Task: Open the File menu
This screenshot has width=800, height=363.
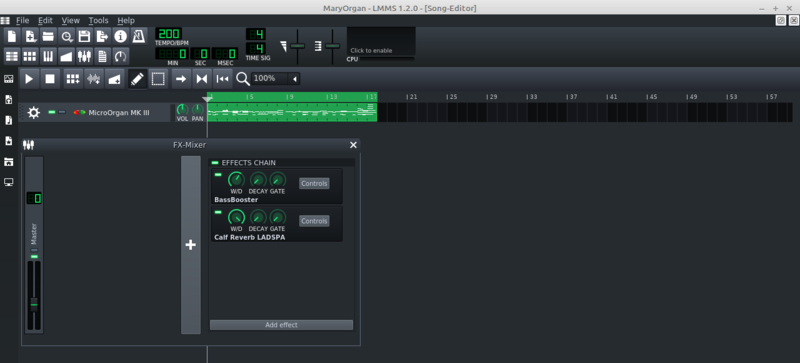Action: point(22,20)
